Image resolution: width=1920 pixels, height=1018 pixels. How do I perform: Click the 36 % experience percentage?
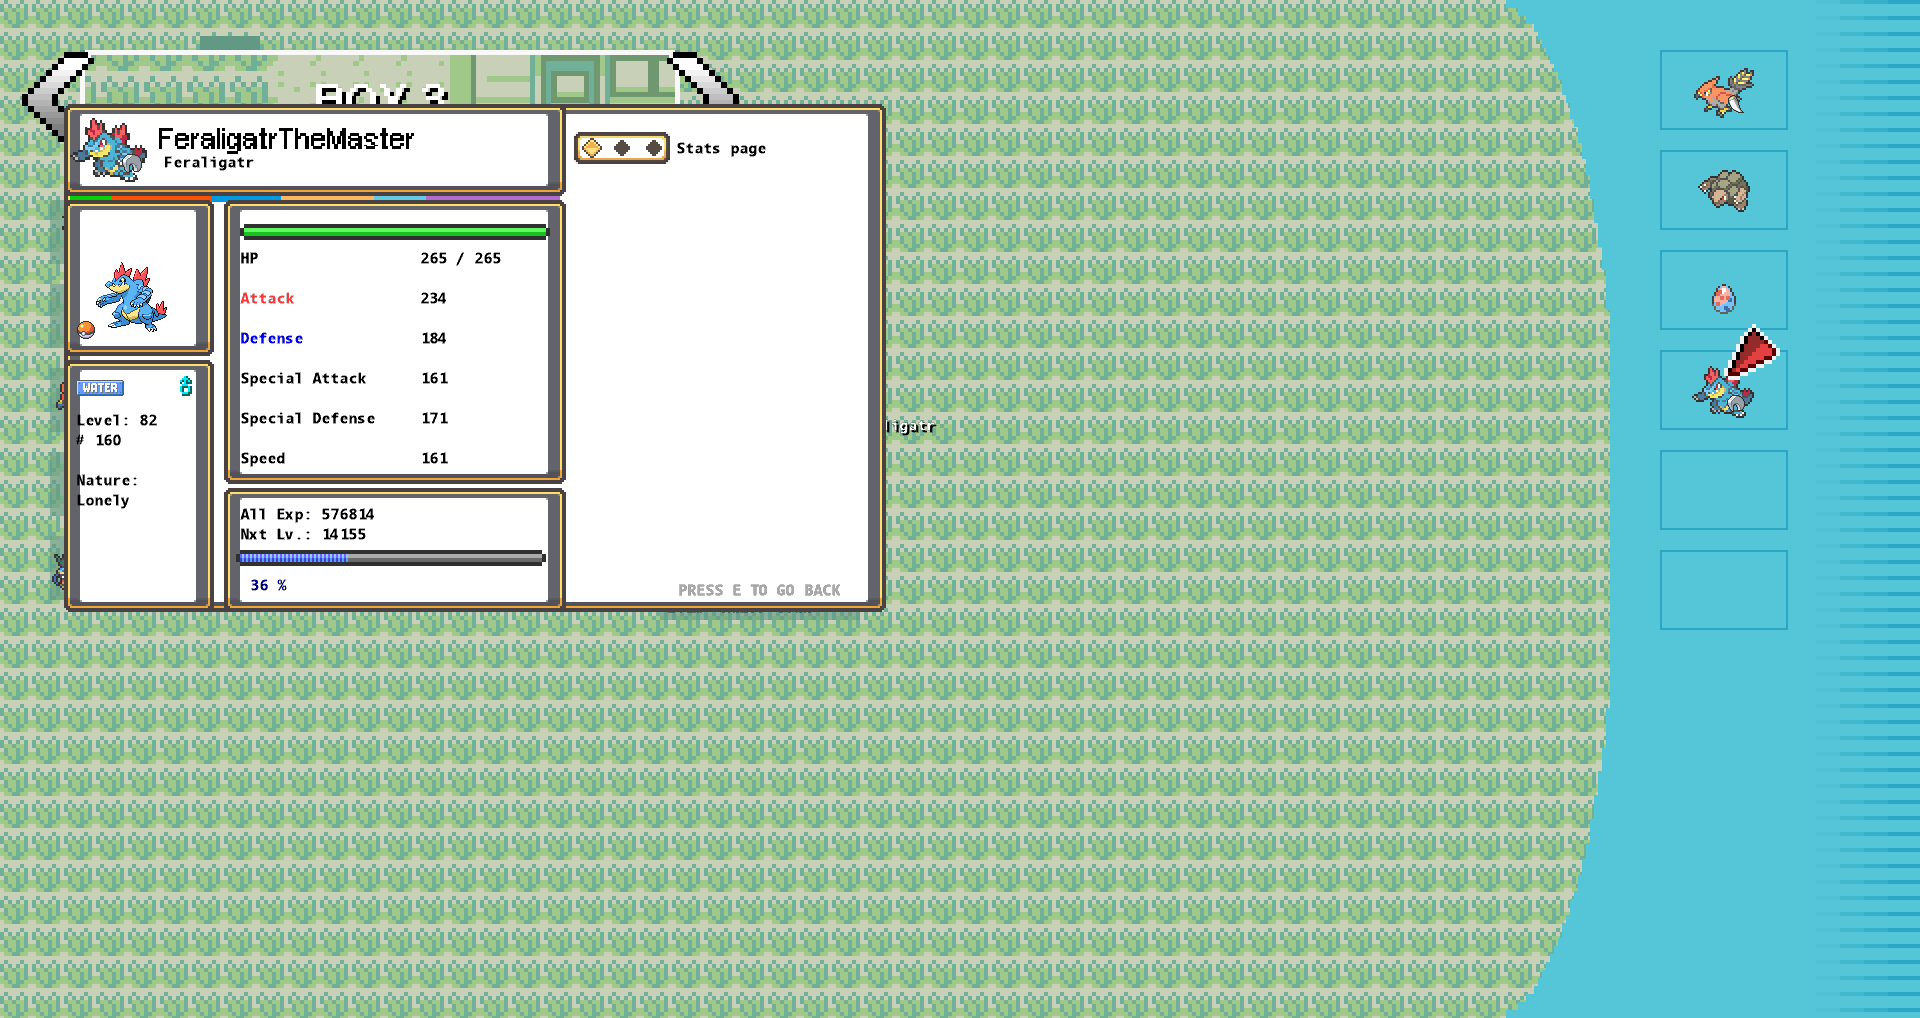(x=269, y=585)
